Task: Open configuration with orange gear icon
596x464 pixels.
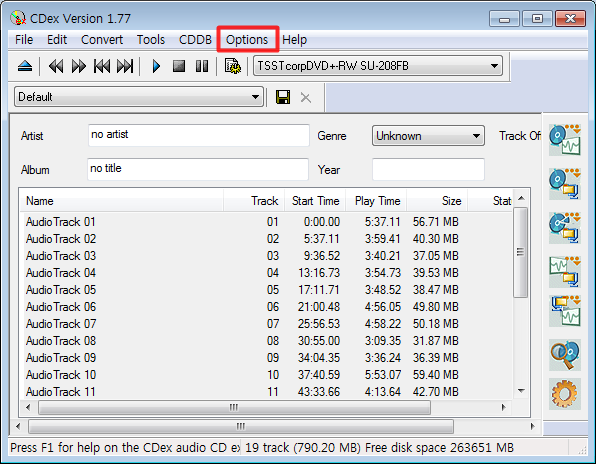Action: pyautogui.click(x=565, y=394)
